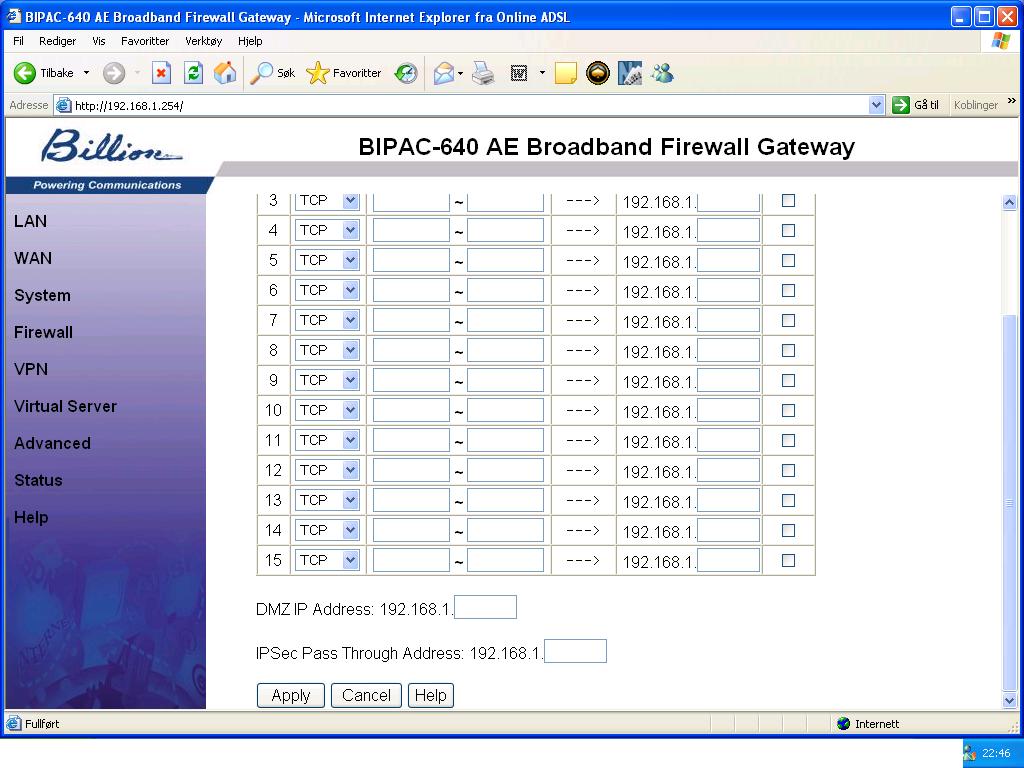
Task: Click the page icon in address bar
Action: click(x=63, y=105)
